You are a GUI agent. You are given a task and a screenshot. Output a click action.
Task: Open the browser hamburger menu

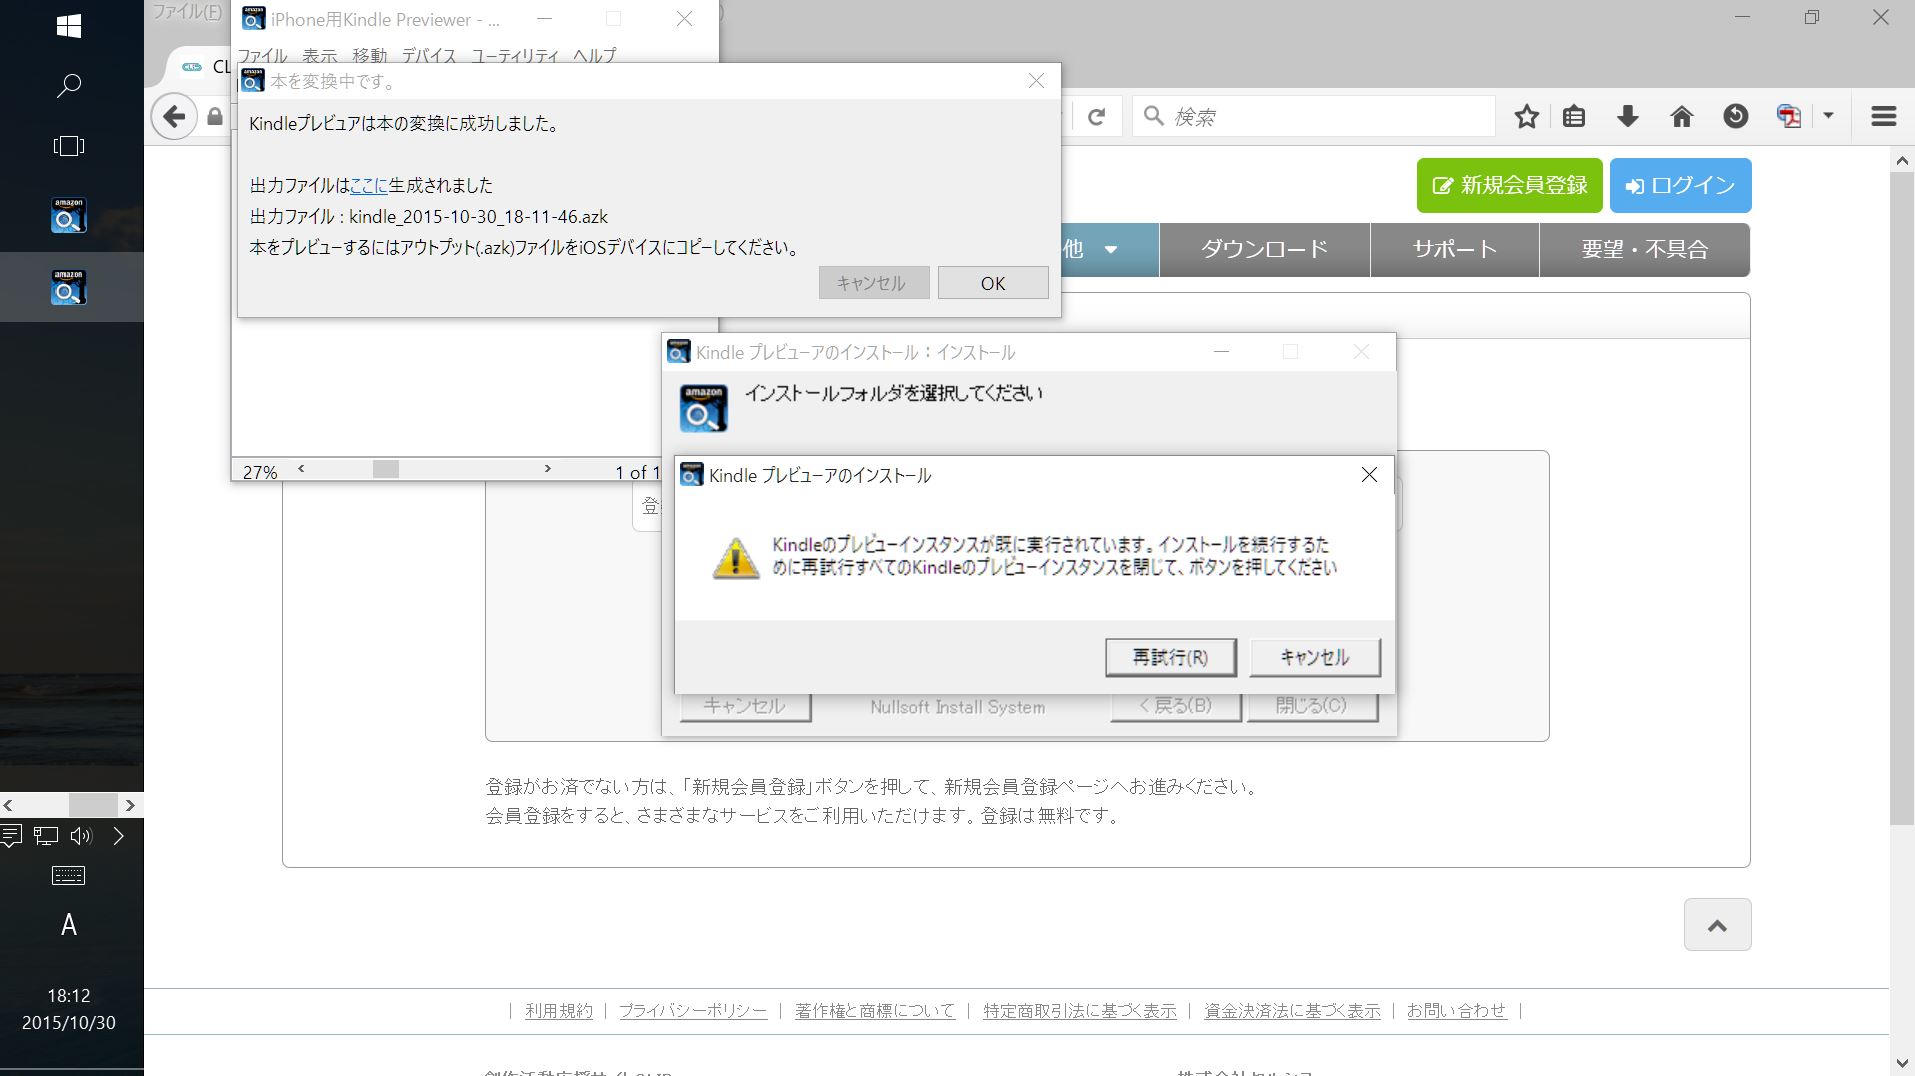click(1884, 117)
